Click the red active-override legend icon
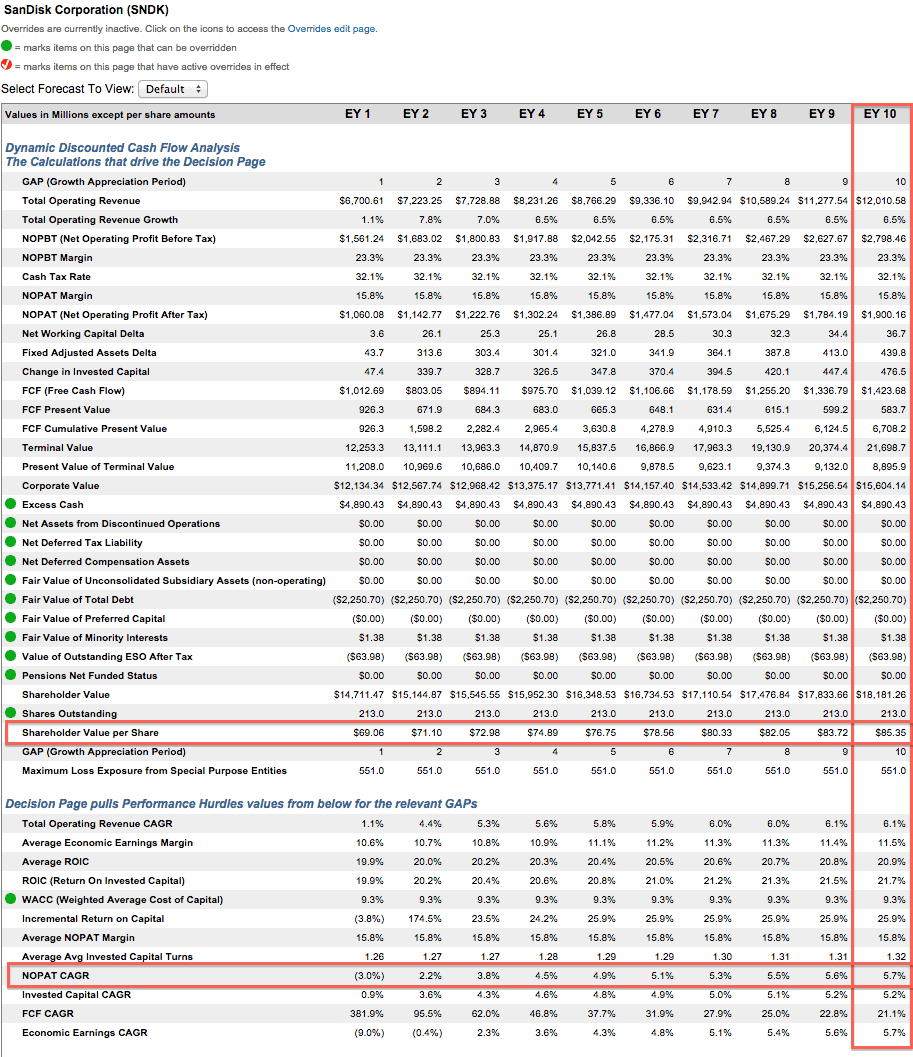This screenshot has height=1057, width=913. click(7, 65)
